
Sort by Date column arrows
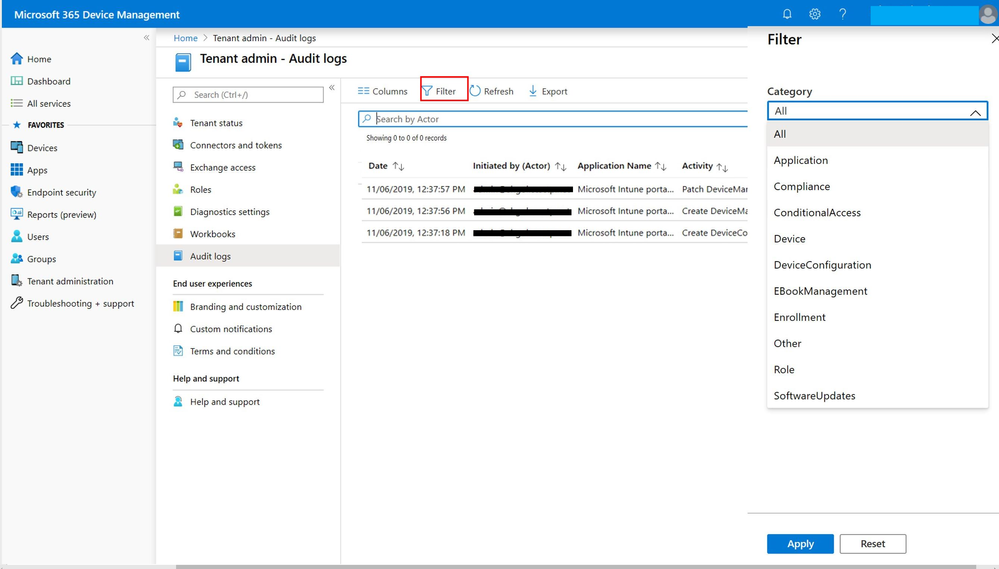[399, 166]
